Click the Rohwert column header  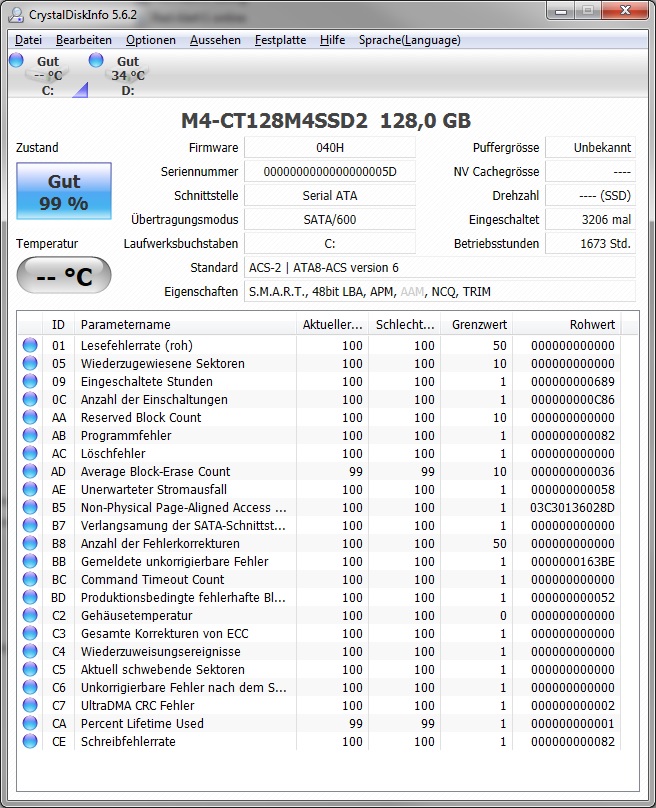567,325
